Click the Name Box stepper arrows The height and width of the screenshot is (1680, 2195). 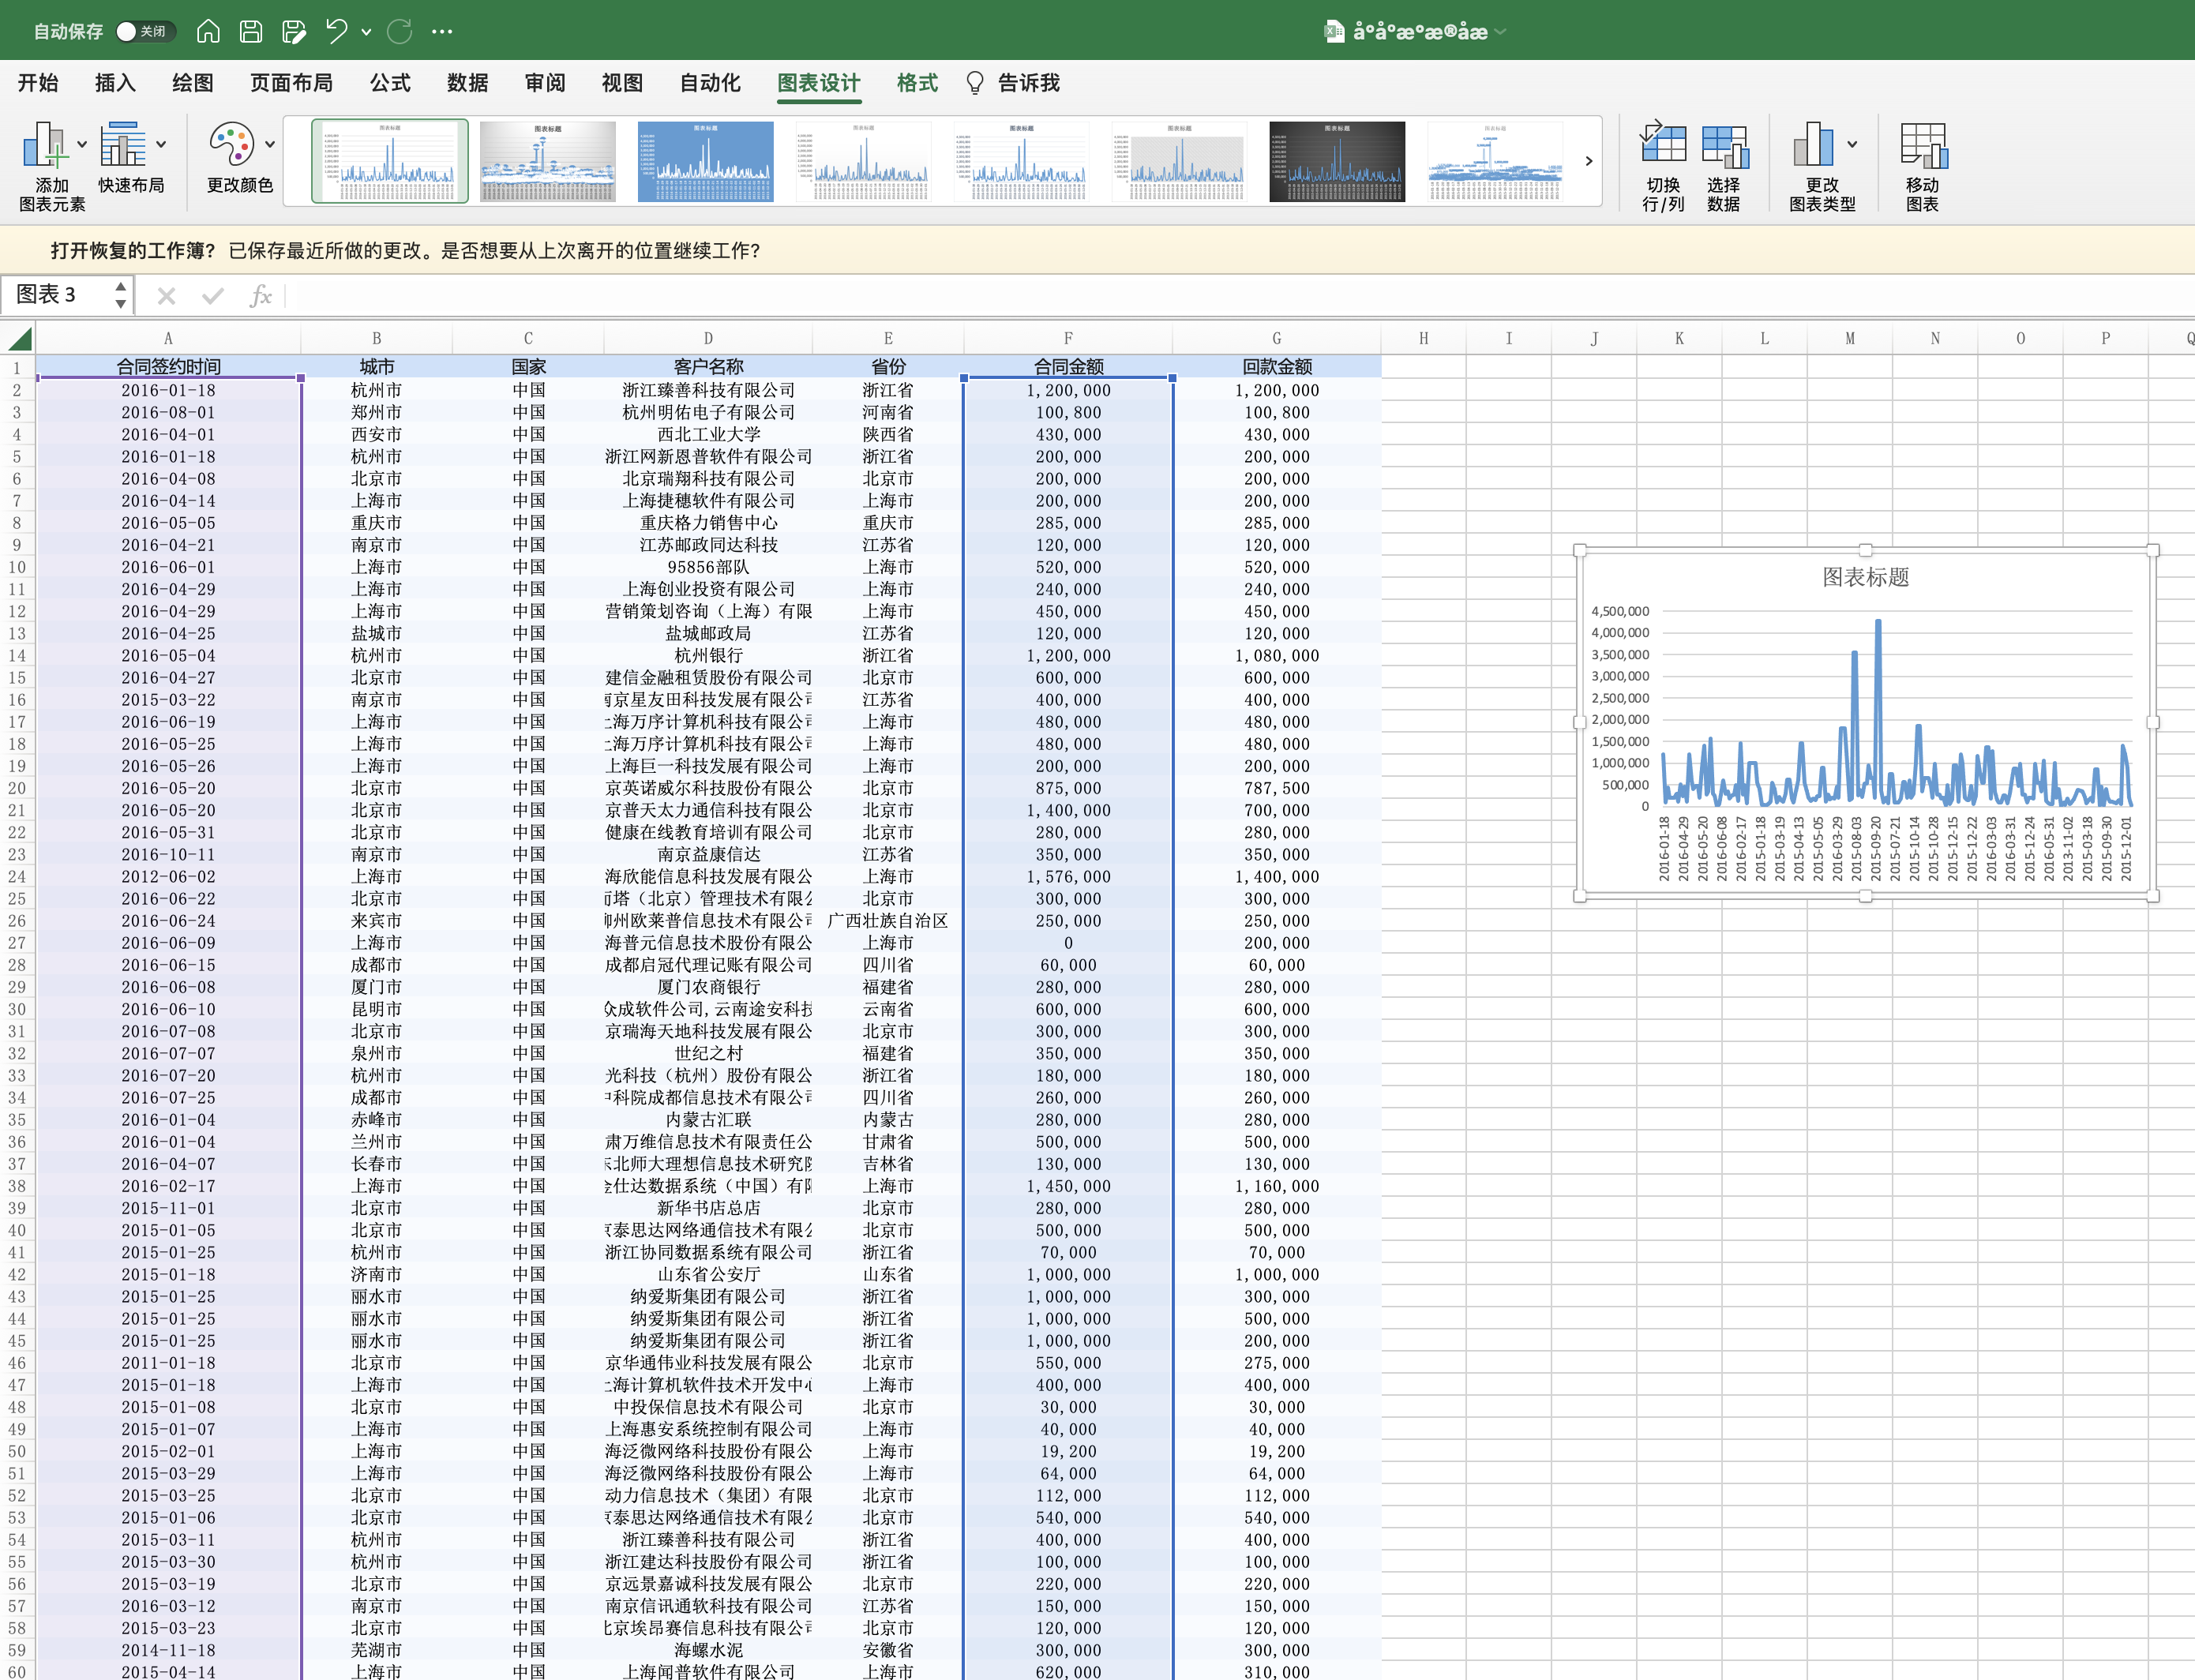pos(120,295)
